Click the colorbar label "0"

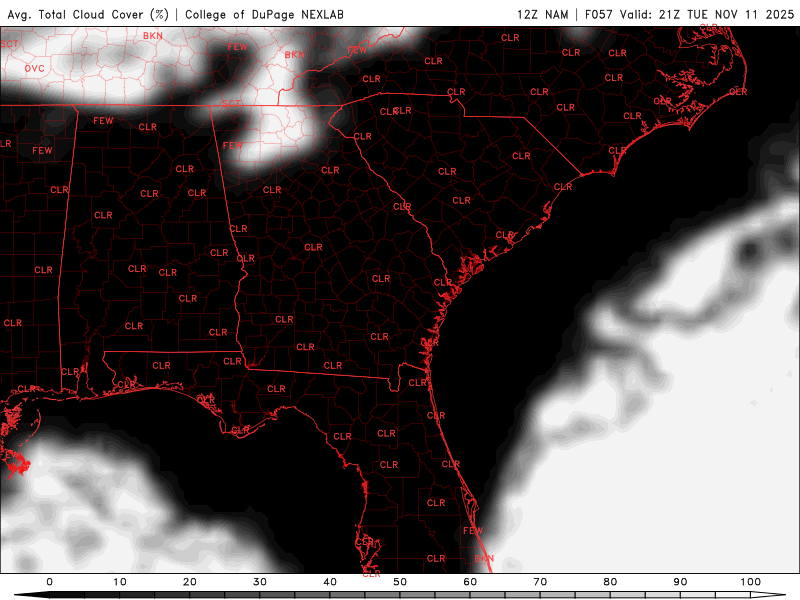coord(49,582)
